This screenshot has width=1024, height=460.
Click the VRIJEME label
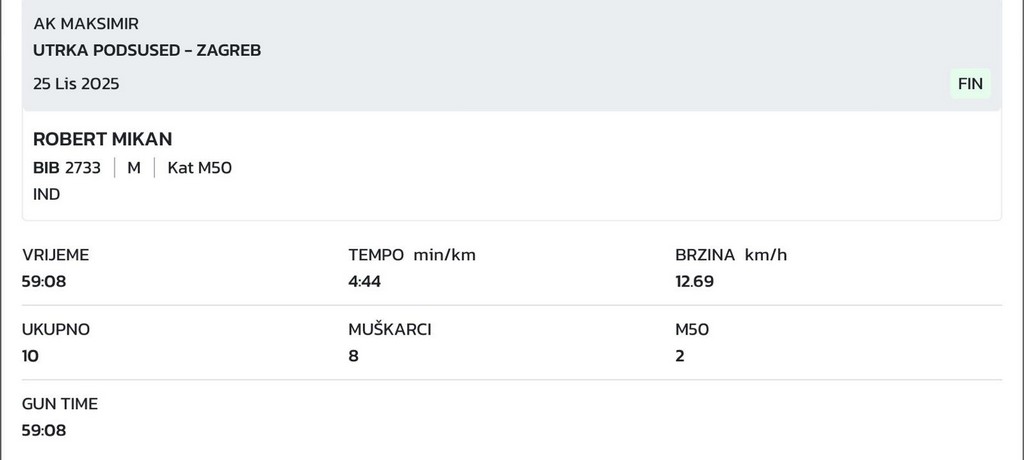[56, 255]
